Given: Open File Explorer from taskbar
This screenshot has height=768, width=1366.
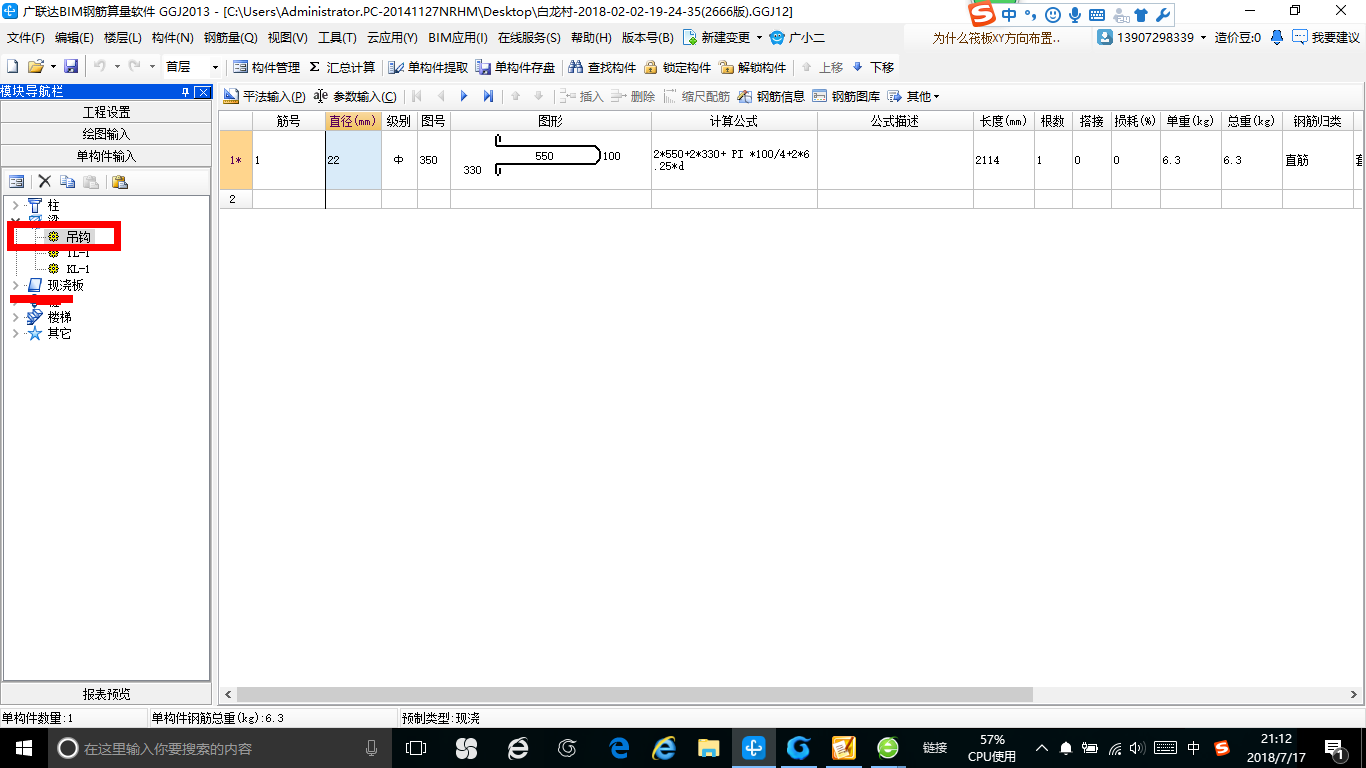Looking at the screenshot, I should coord(708,748).
